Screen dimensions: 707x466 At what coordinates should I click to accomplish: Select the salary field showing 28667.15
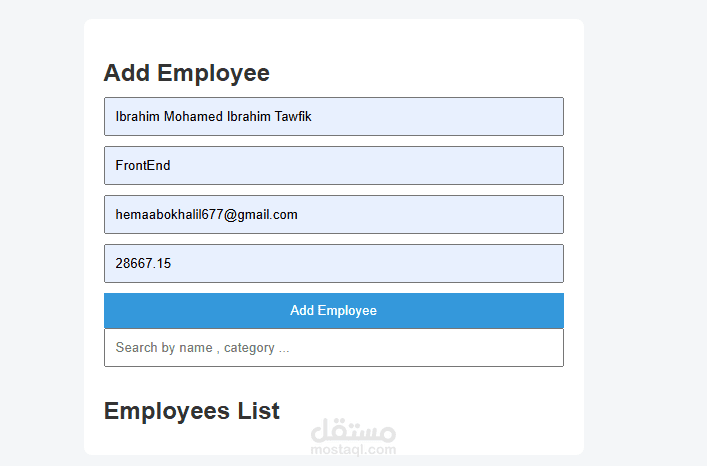333,263
